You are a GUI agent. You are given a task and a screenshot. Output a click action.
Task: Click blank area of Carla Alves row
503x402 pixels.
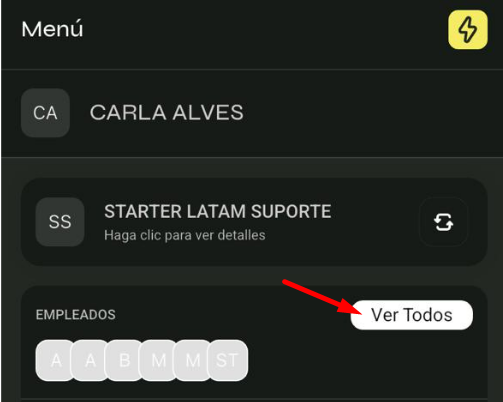click(x=367, y=113)
